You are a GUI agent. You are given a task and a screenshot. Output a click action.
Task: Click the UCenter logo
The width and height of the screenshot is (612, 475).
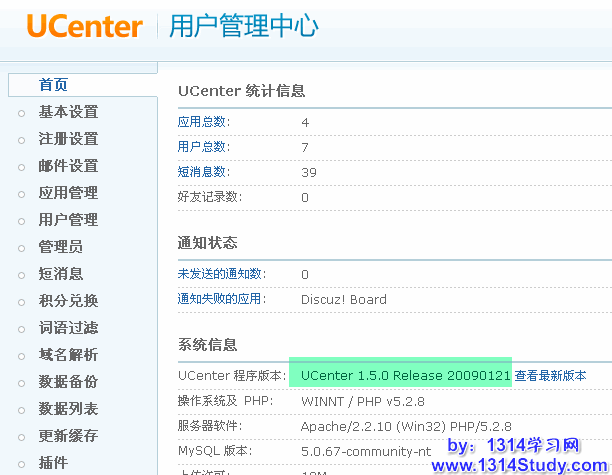[85, 26]
